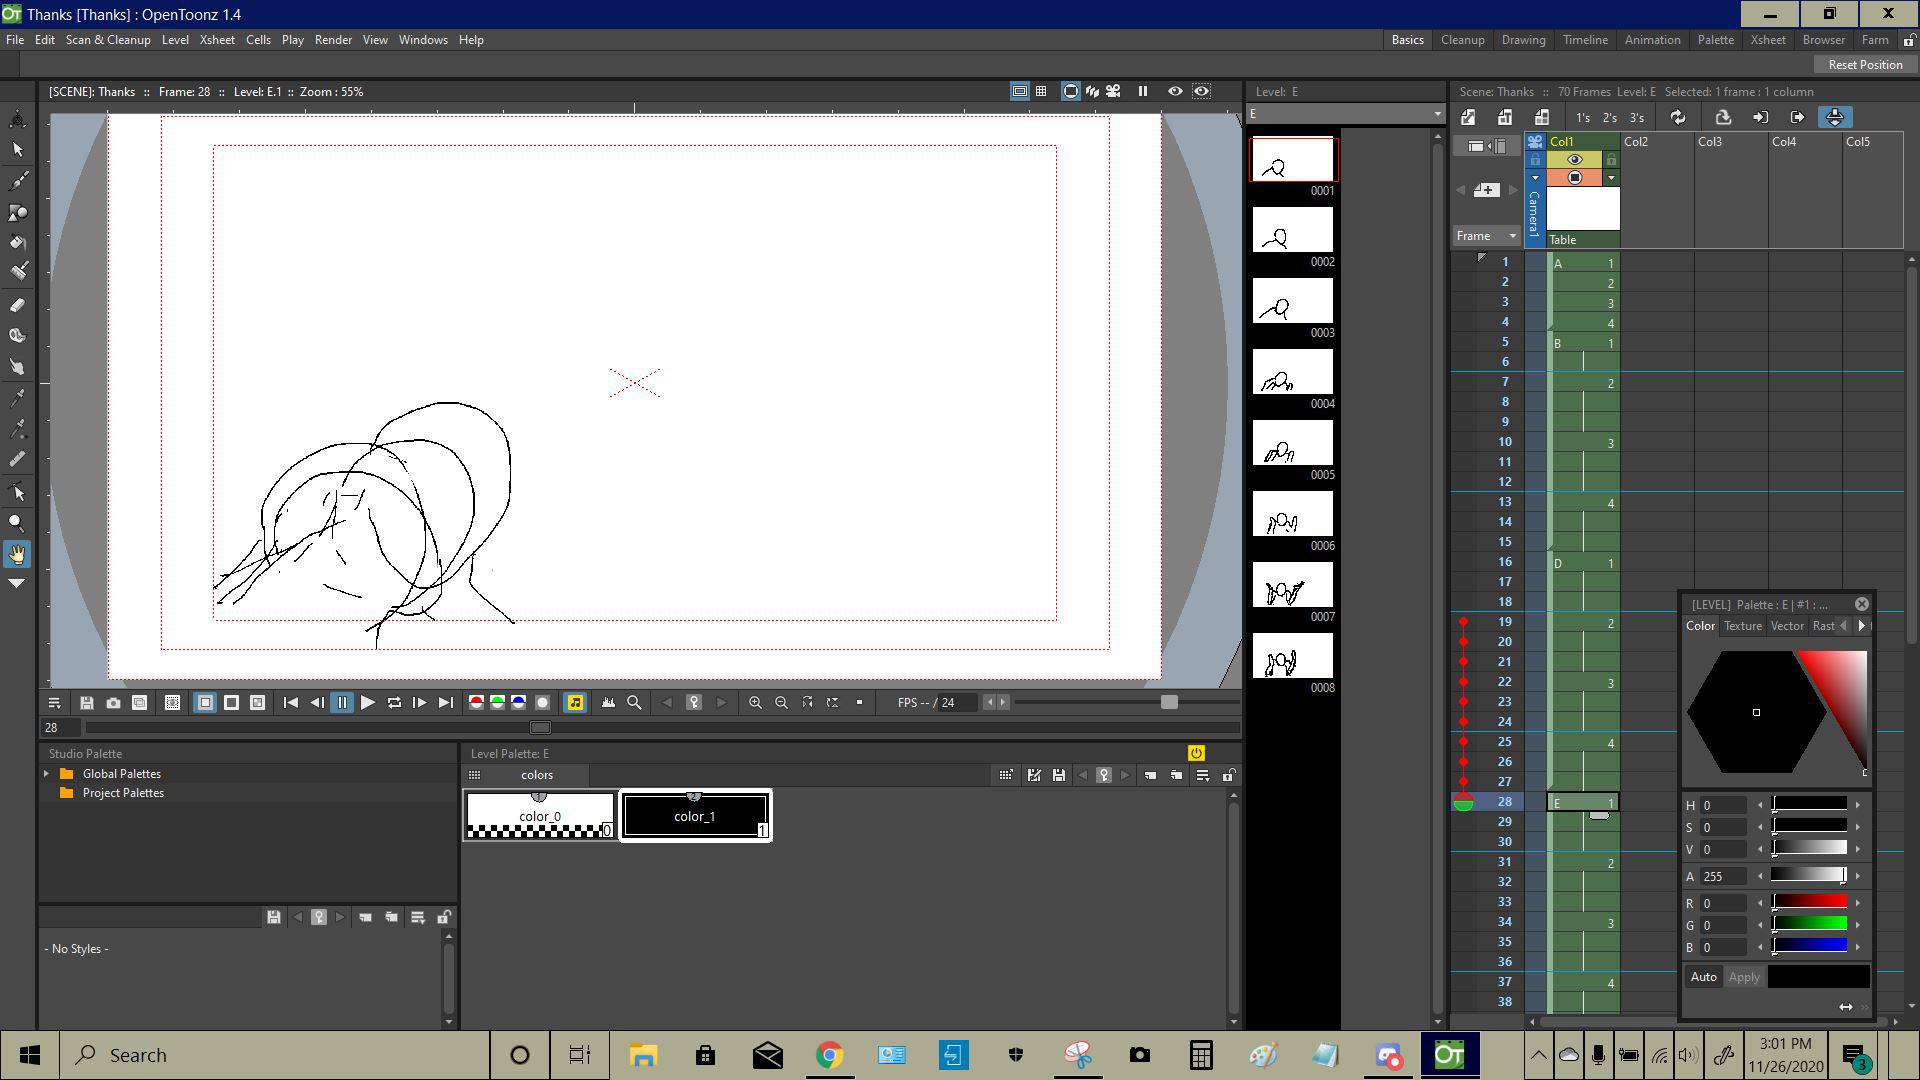The image size is (1920, 1080).
Task: Click the Reset Position button
Action: point(1865,65)
